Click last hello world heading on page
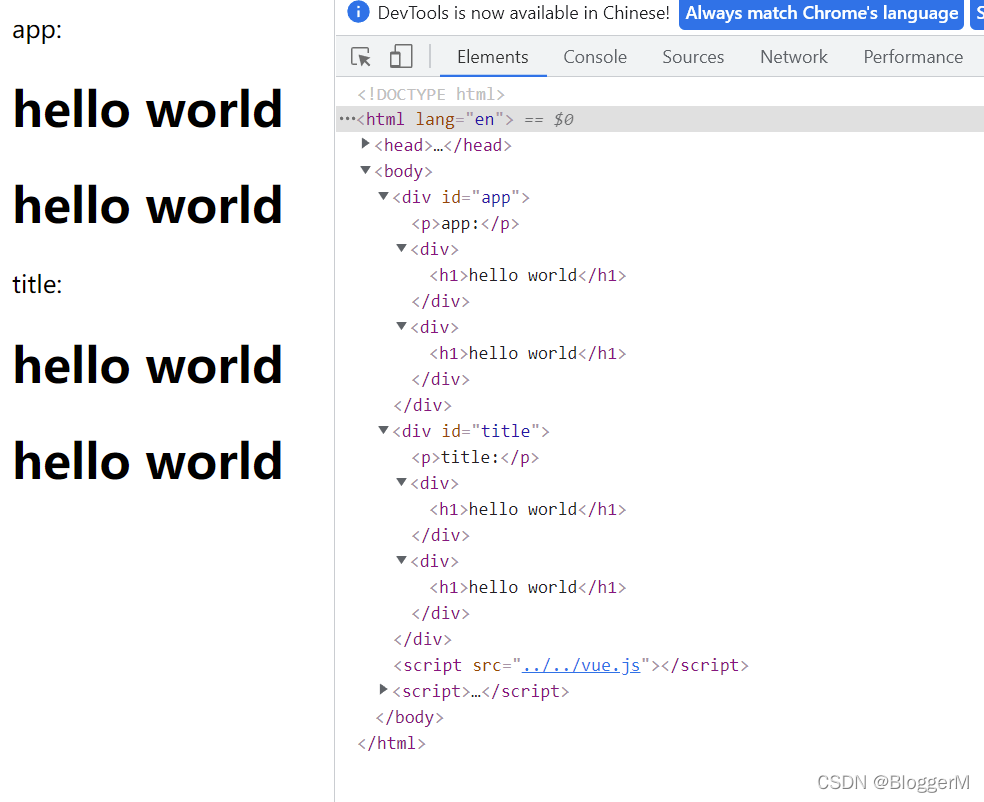984x802 pixels. point(148,461)
